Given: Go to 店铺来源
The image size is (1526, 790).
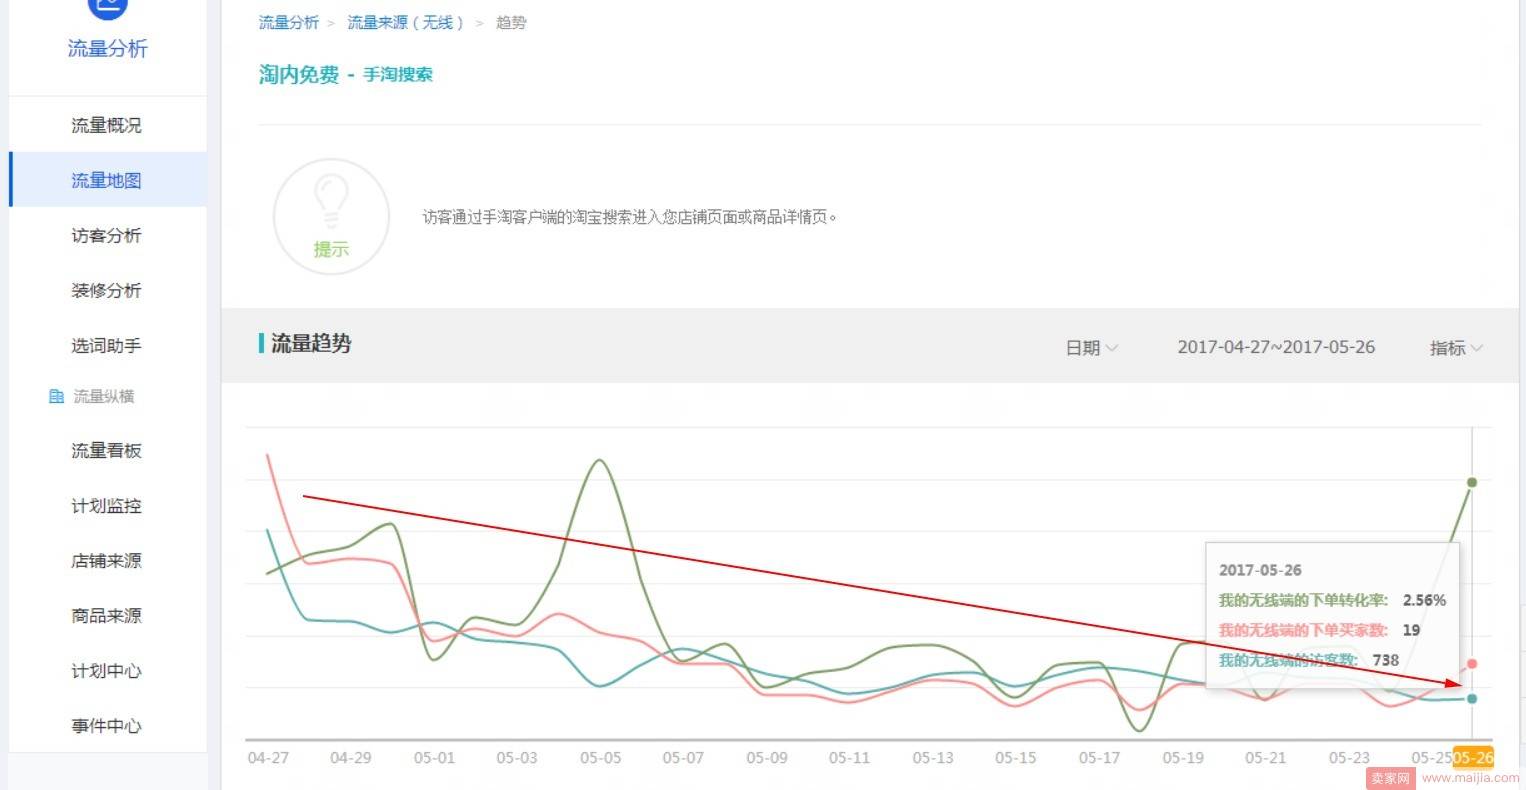Looking at the screenshot, I should (x=106, y=560).
